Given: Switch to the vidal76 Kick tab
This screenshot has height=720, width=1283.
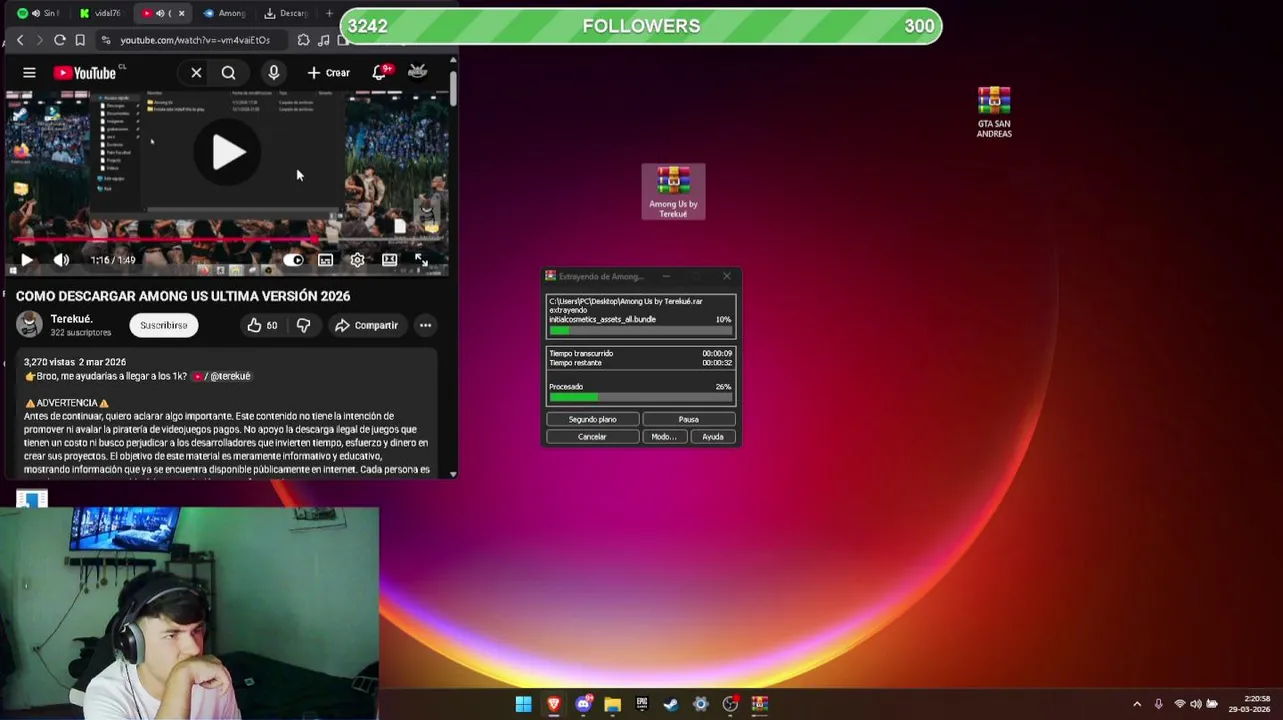Looking at the screenshot, I should click(x=100, y=13).
